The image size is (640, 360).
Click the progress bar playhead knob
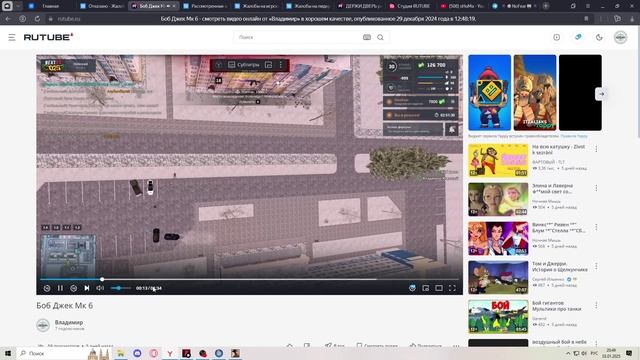coord(102,279)
